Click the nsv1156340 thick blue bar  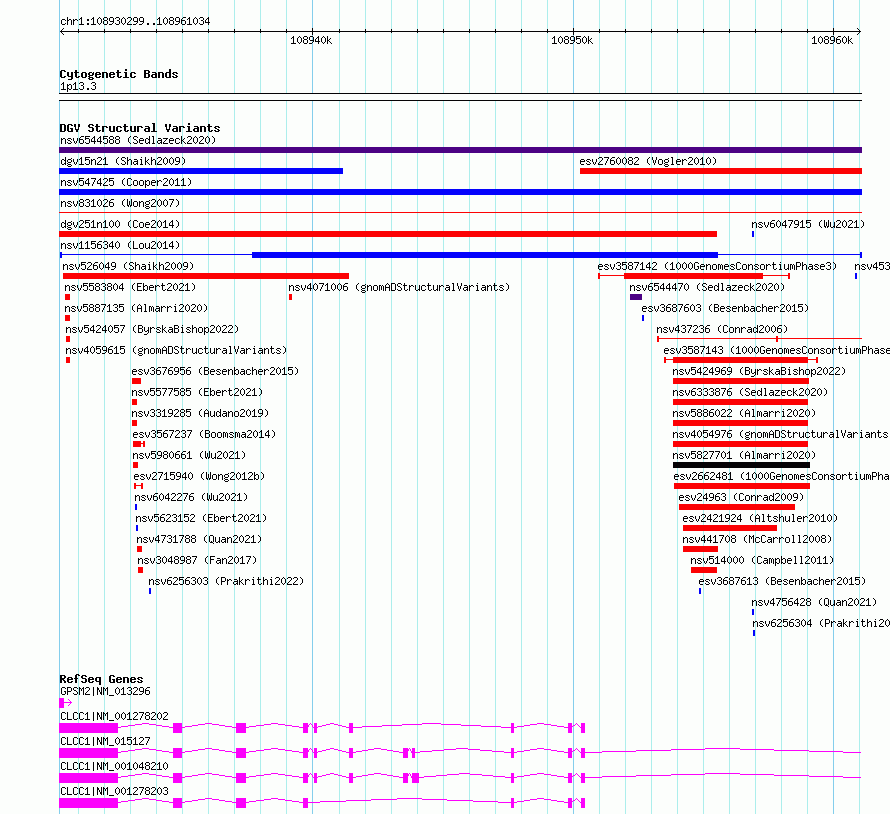coord(485,255)
